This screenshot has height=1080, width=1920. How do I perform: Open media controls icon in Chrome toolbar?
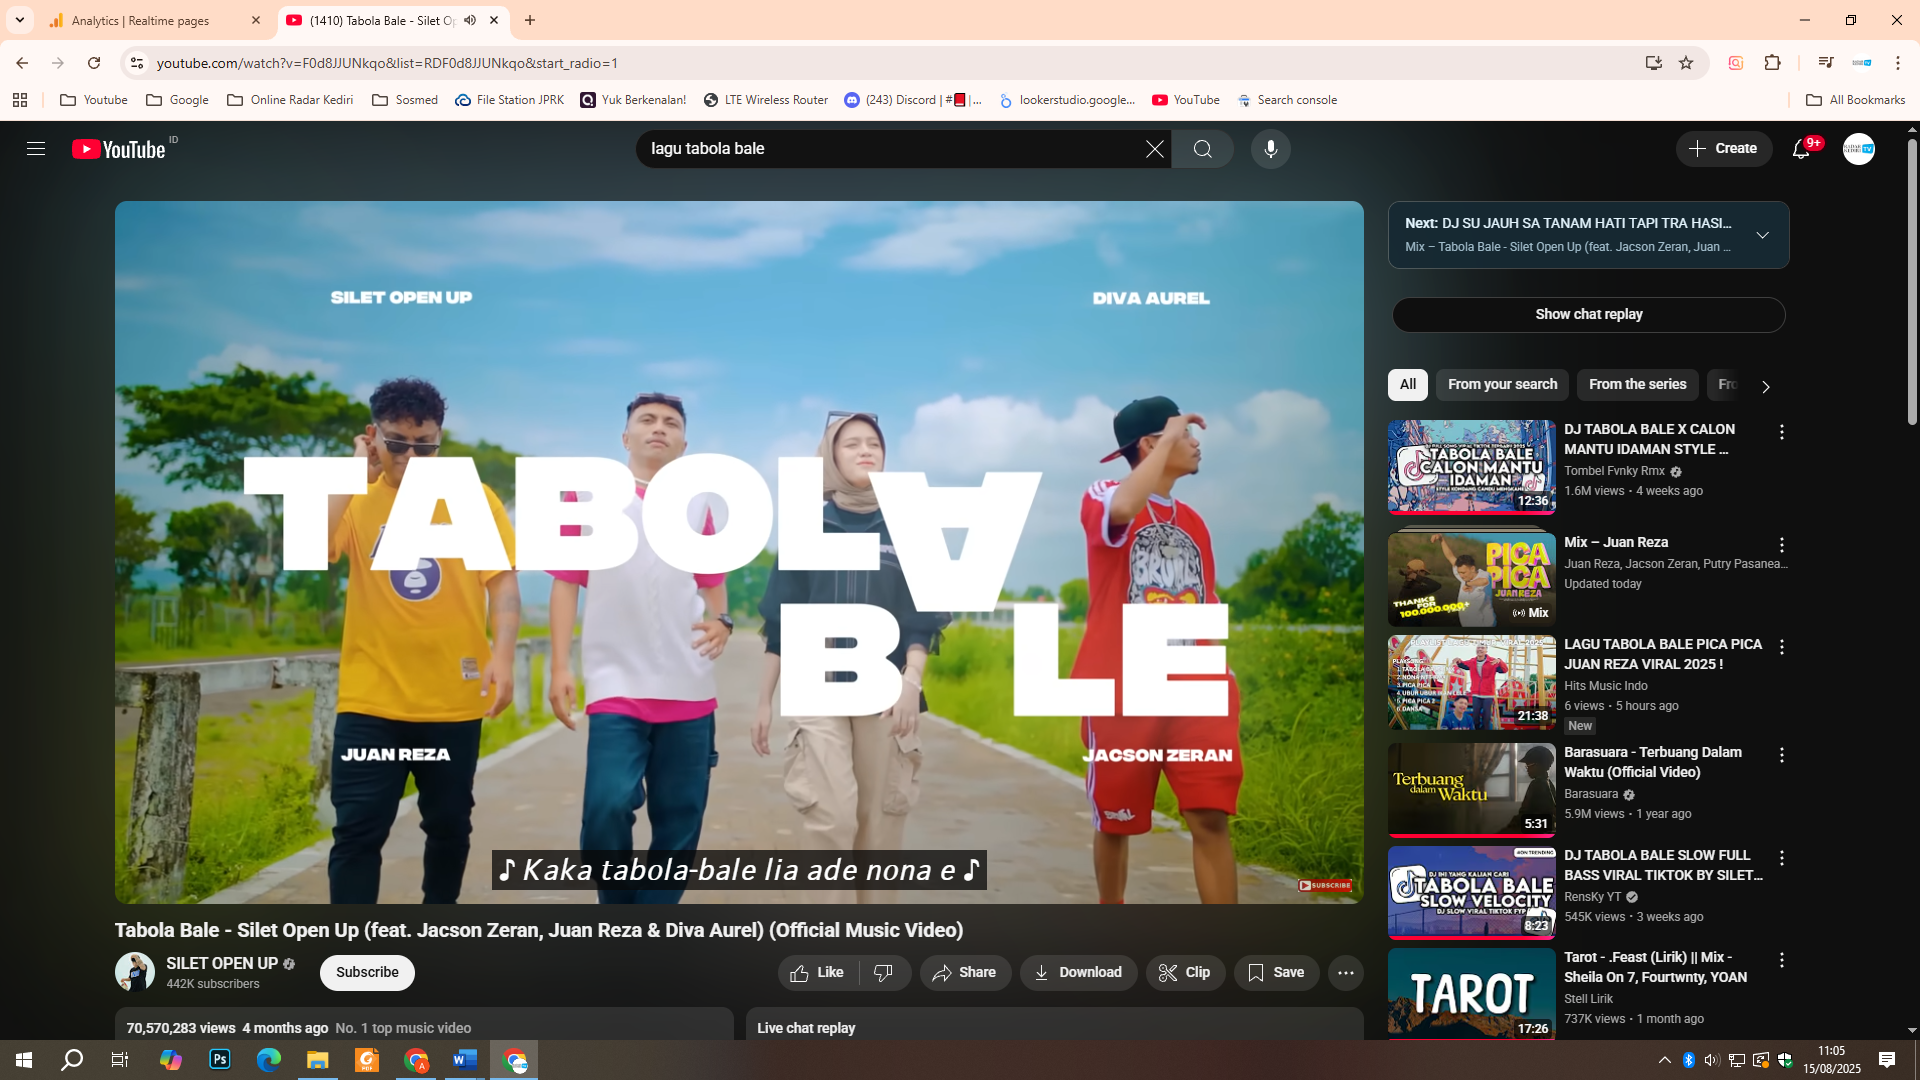click(1825, 63)
